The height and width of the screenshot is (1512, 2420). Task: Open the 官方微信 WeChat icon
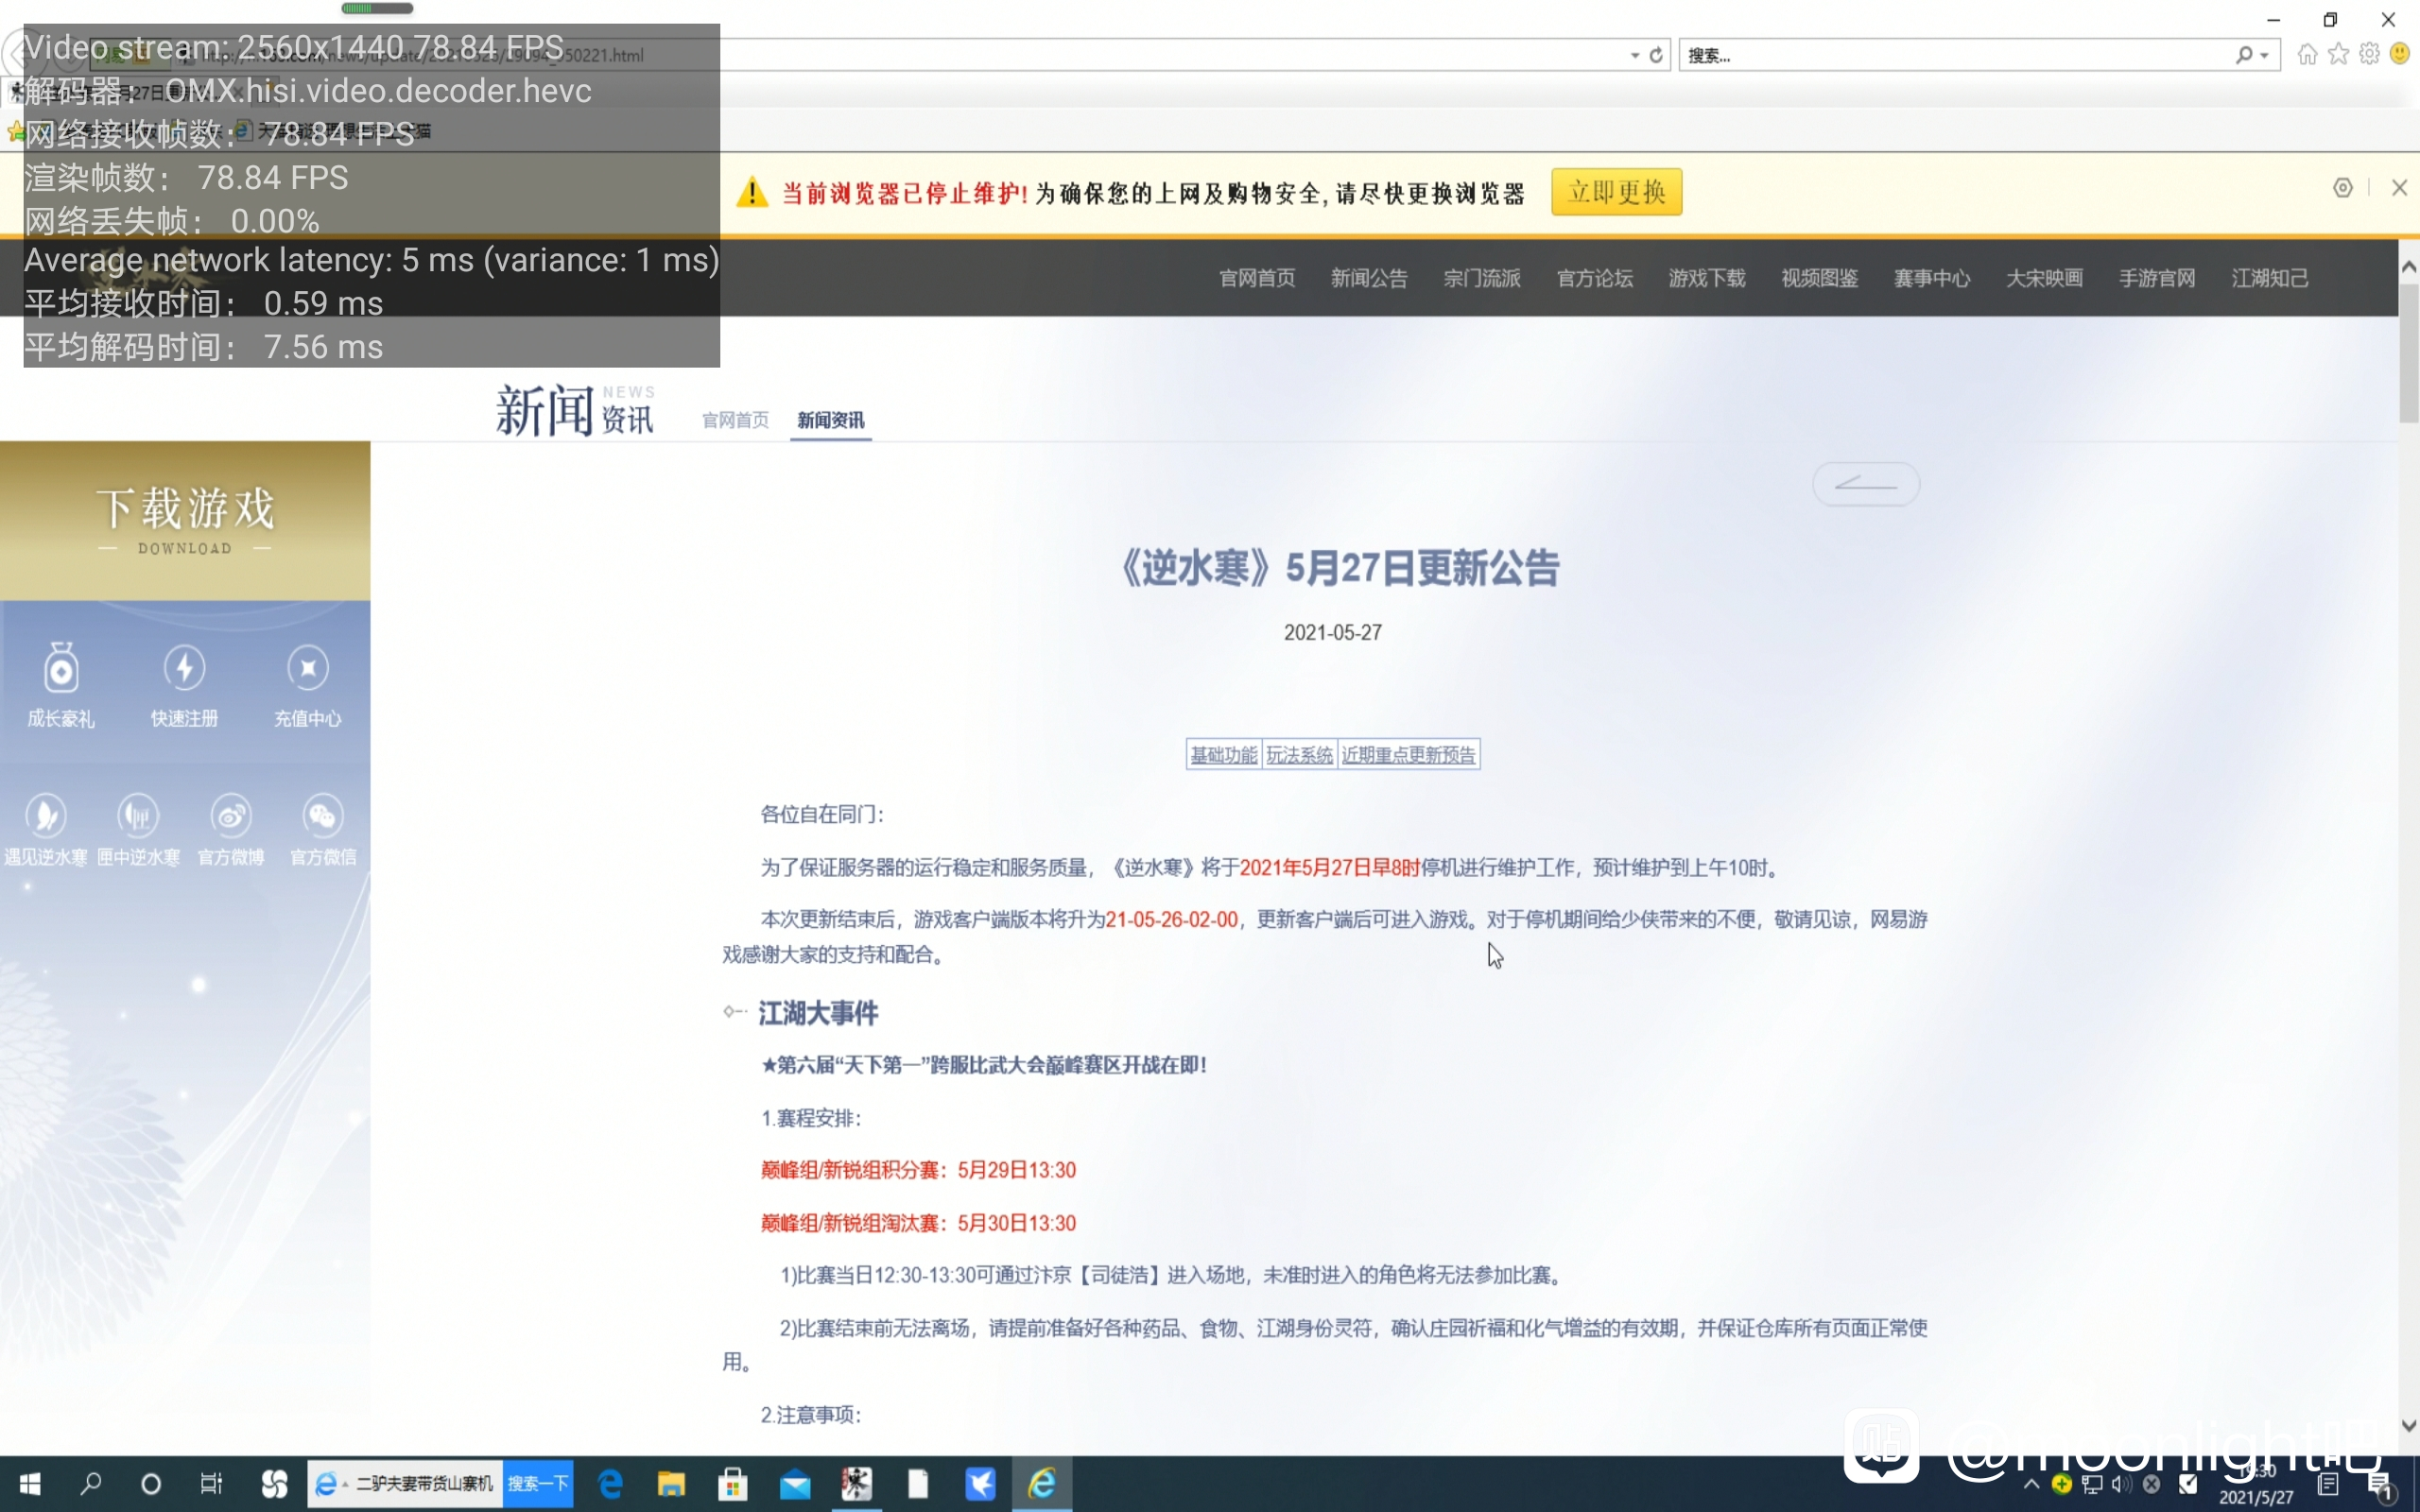point(323,816)
